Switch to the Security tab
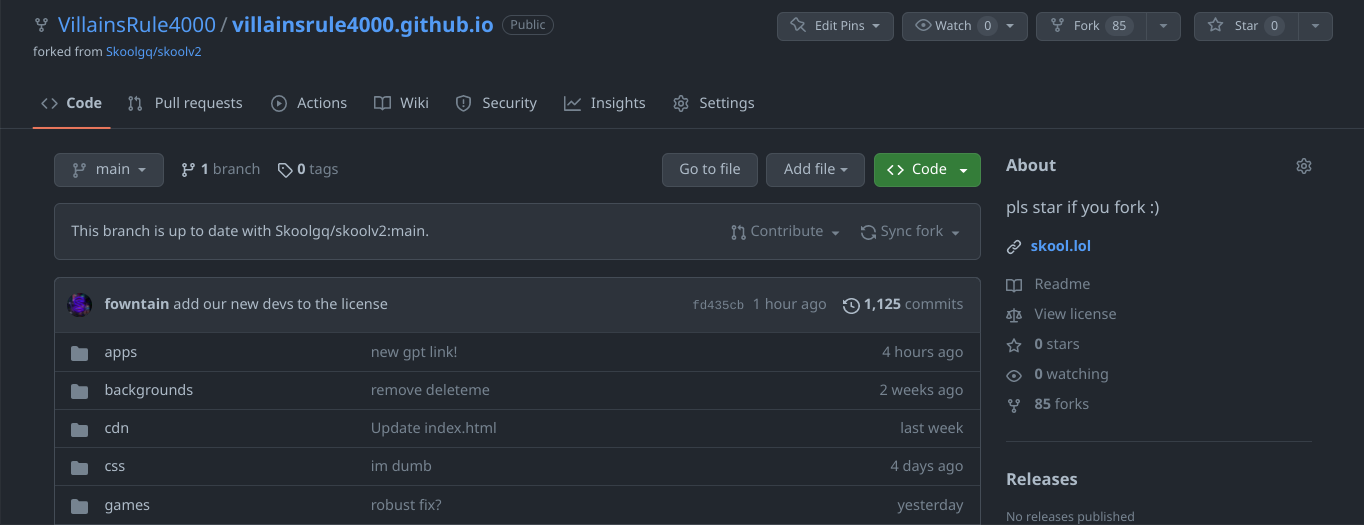Image resolution: width=1364 pixels, height=525 pixels. [x=496, y=103]
